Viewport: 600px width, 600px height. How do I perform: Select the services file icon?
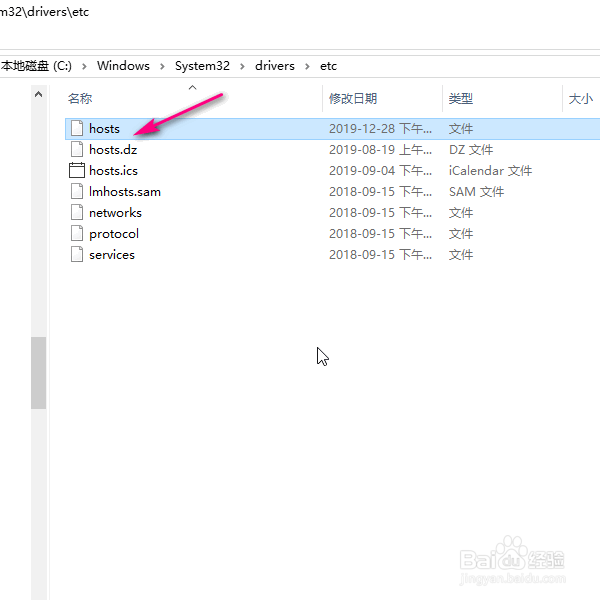point(77,255)
